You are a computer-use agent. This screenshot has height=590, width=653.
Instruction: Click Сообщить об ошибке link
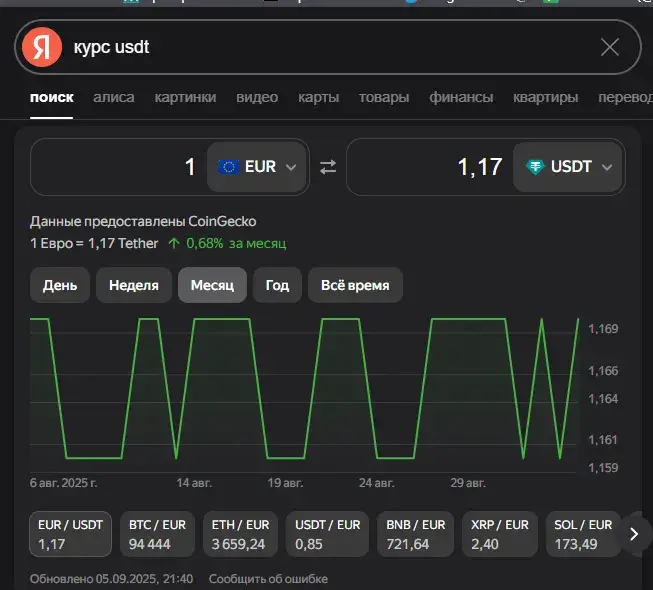[x=268, y=579]
